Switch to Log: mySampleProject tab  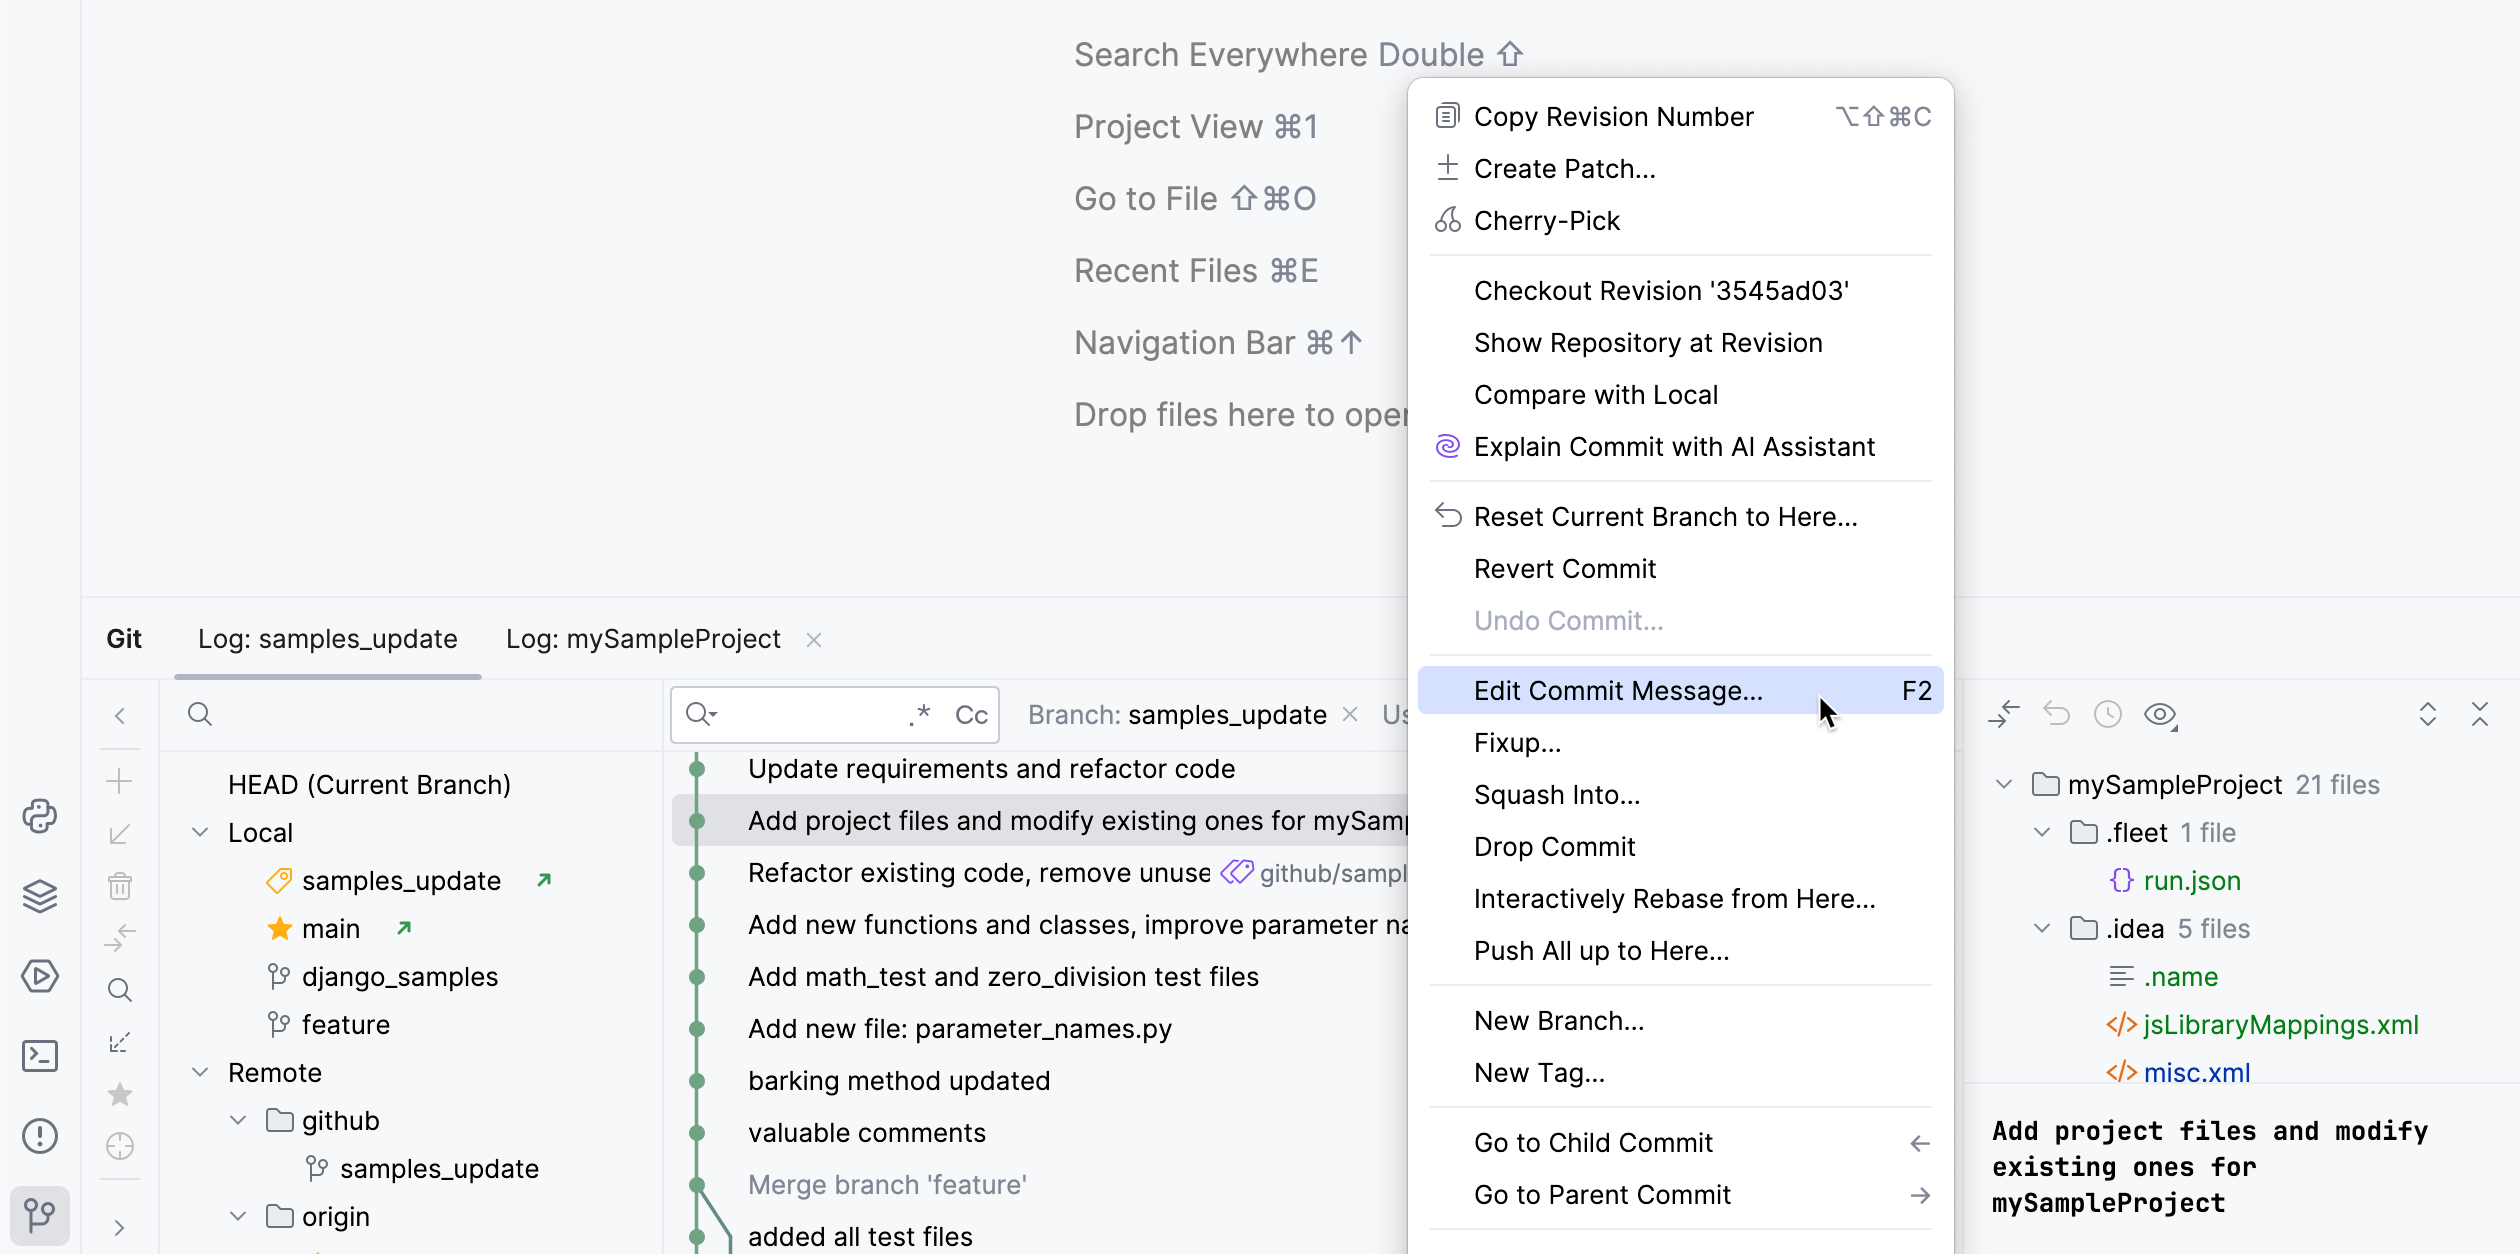pyautogui.click(x=643, y=638)
